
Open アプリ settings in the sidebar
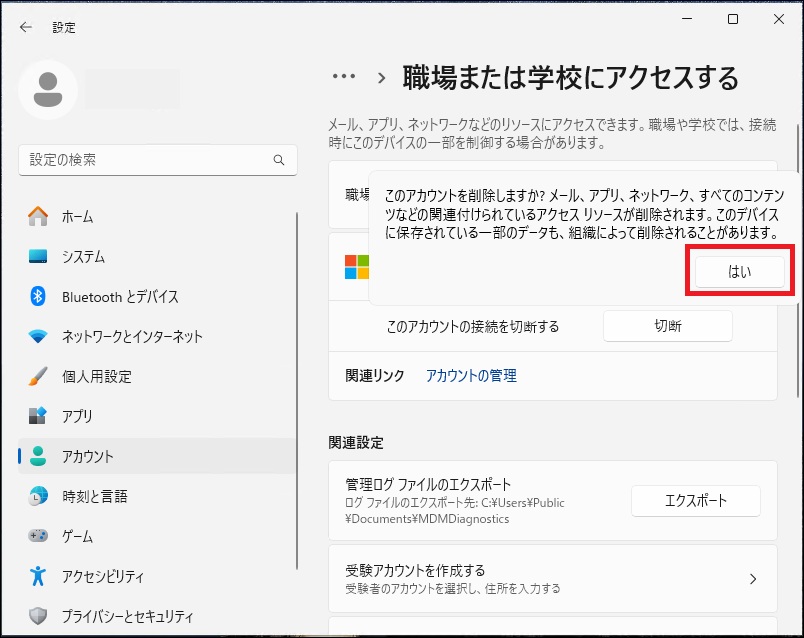(76, 416)
